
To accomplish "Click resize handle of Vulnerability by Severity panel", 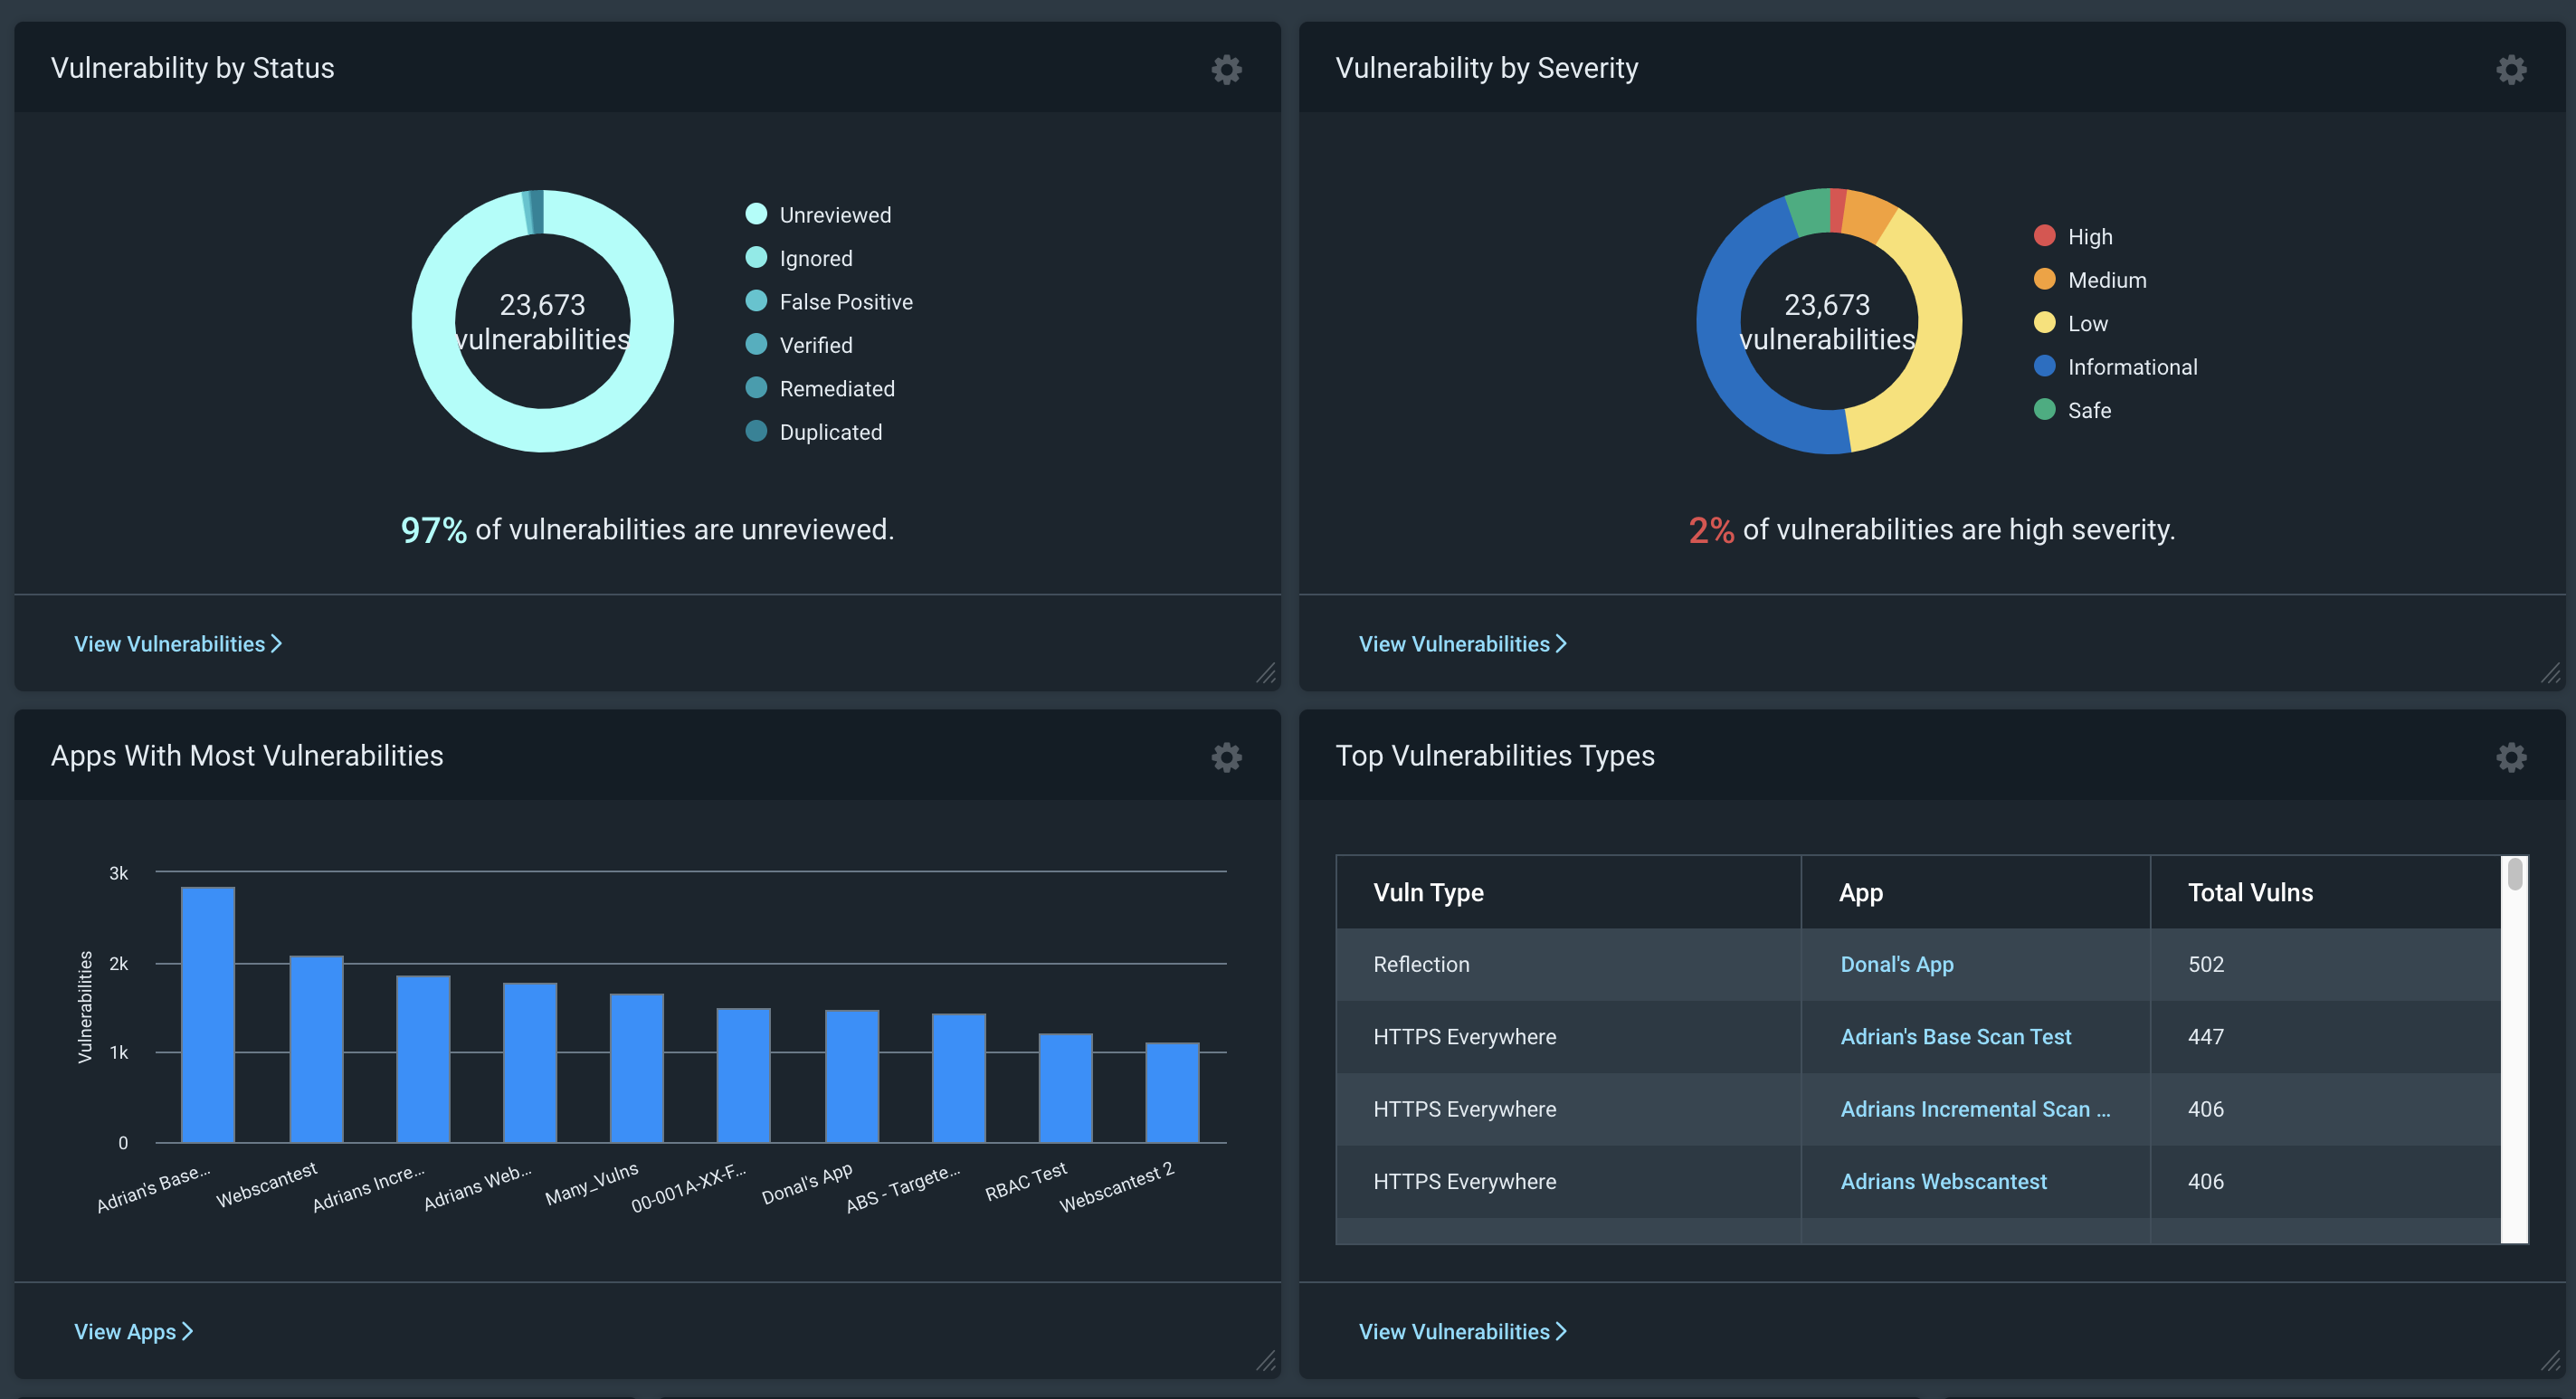I will 2550,673.
